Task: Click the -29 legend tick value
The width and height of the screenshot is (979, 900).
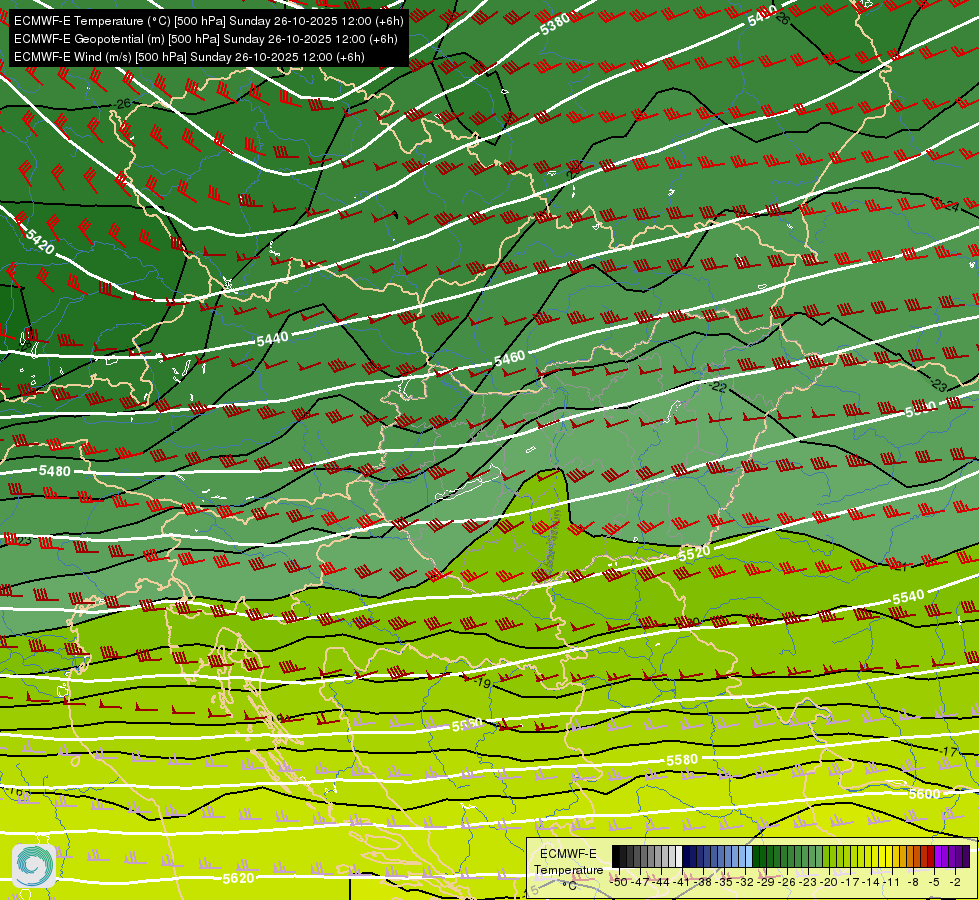Action: (766, 883)
